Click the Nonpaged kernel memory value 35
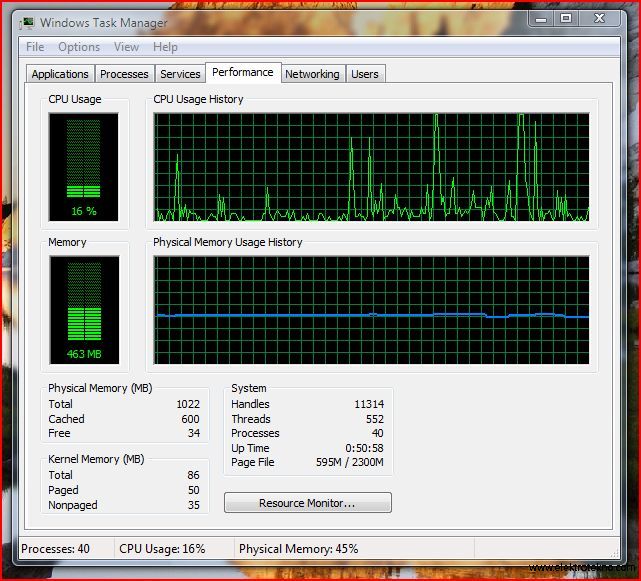 pyautogui.click(x=194, y=505)
